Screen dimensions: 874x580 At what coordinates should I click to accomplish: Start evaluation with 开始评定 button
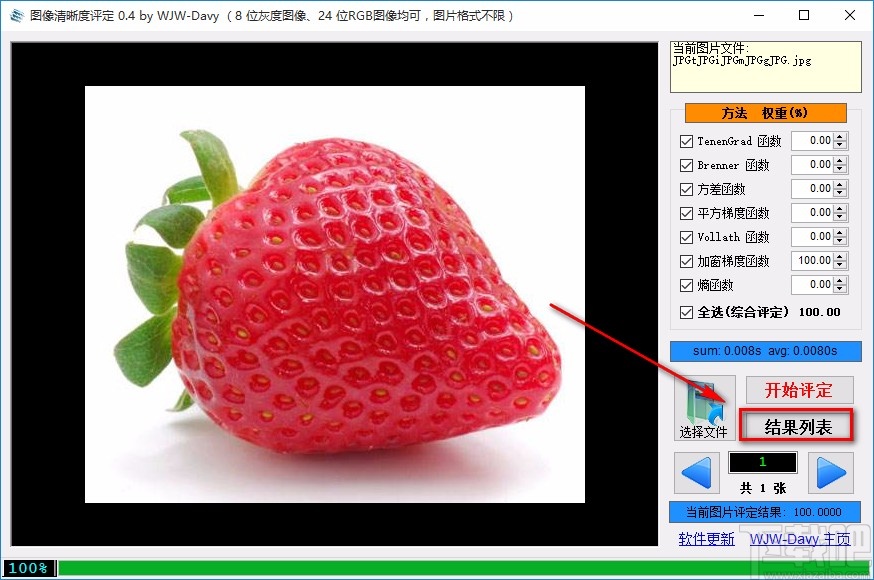pos(799,390)
